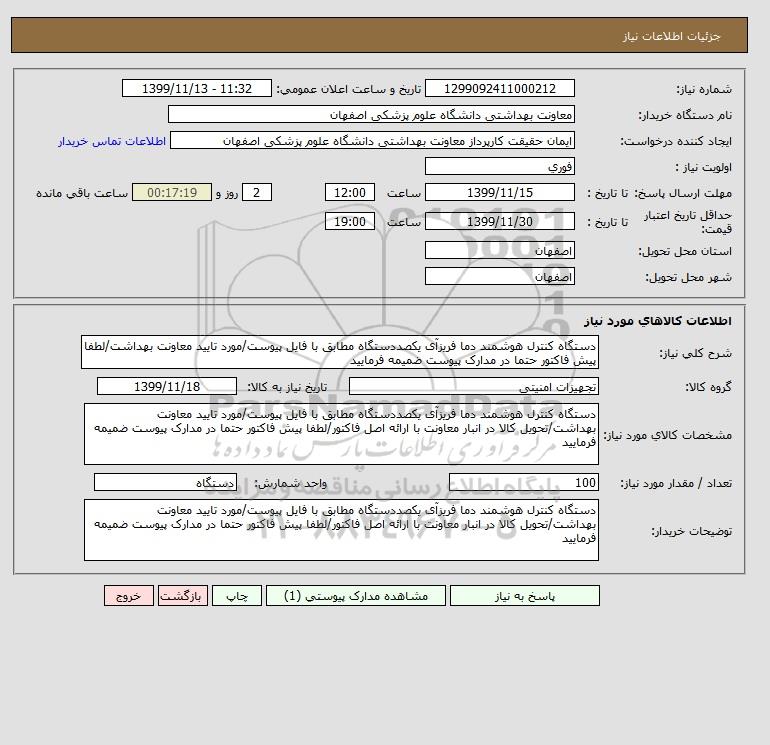Viewport: 770px width, 745px height.
Task: Open اطلاعات تماس خریدار link
Action: click(x=112, y=141)
